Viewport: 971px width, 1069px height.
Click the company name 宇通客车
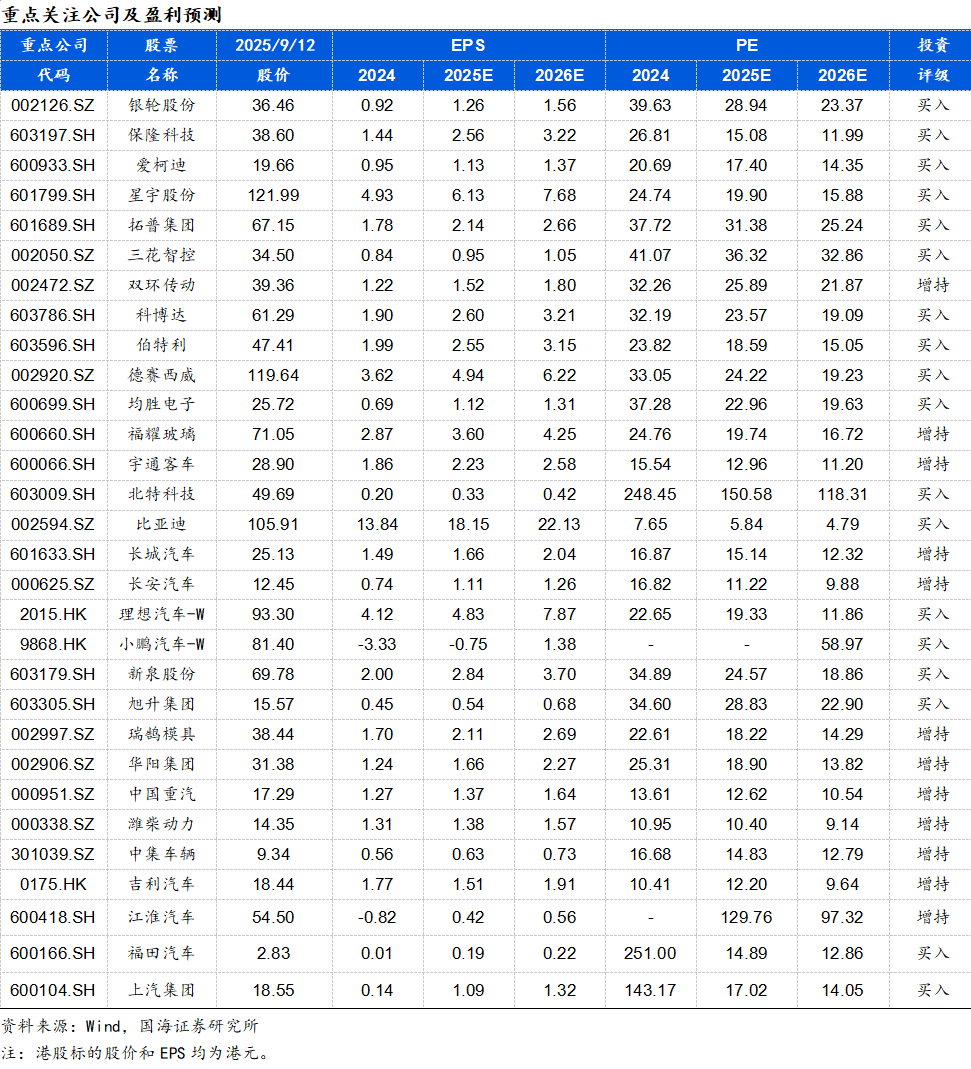point(162,465)
